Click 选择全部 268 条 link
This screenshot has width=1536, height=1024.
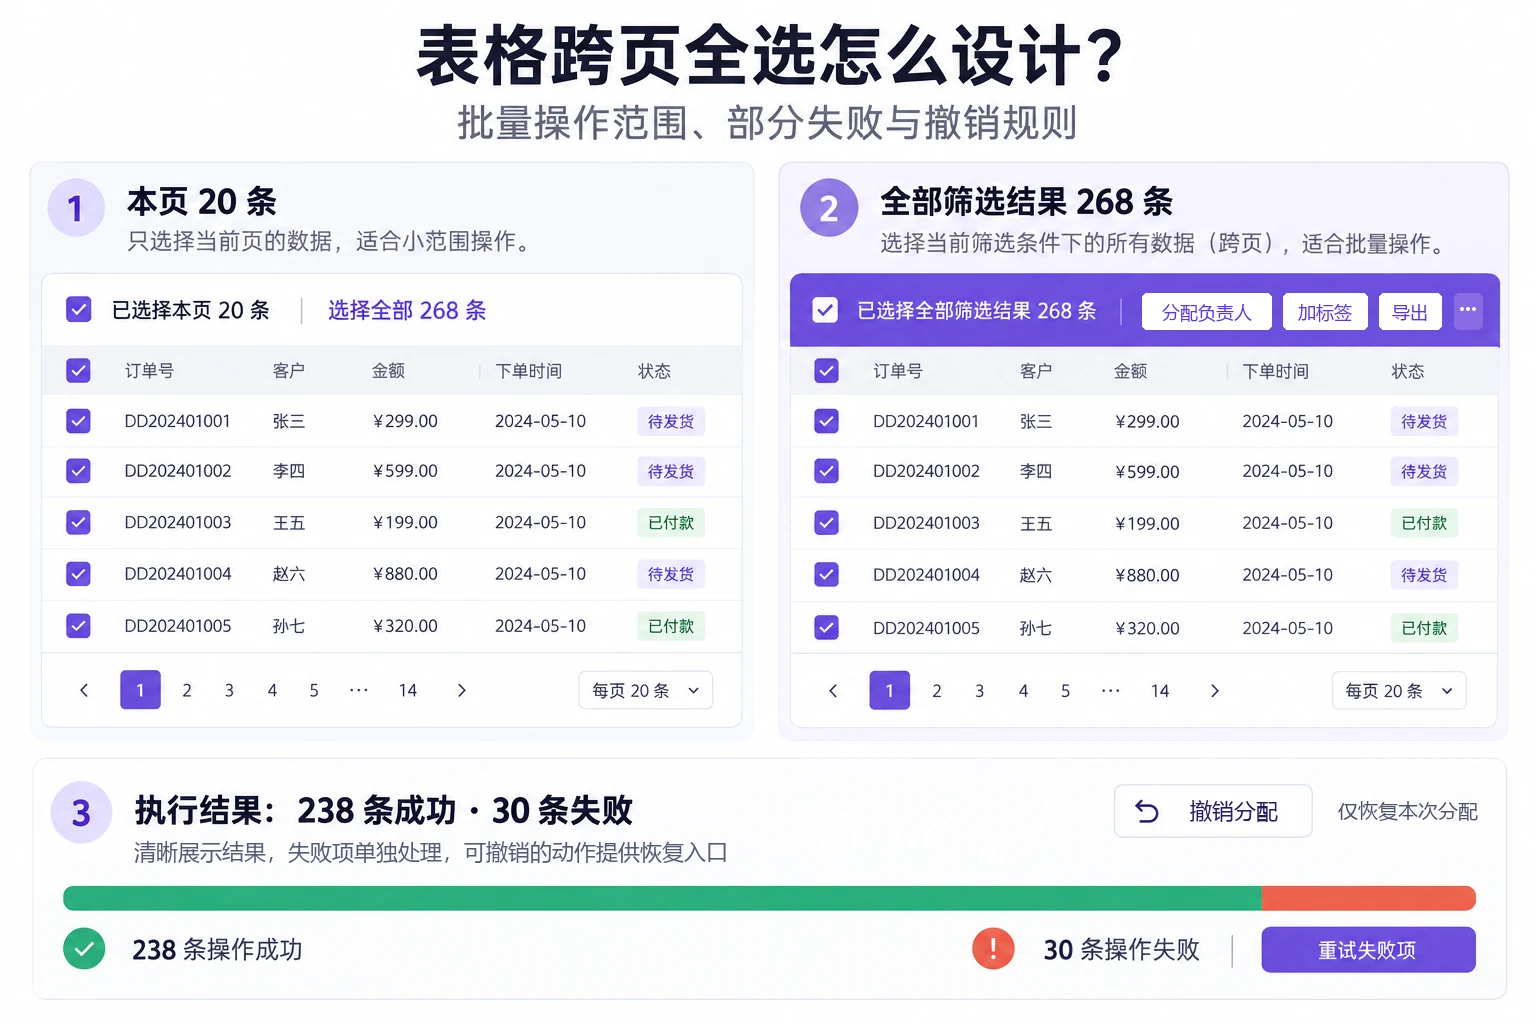407,310
